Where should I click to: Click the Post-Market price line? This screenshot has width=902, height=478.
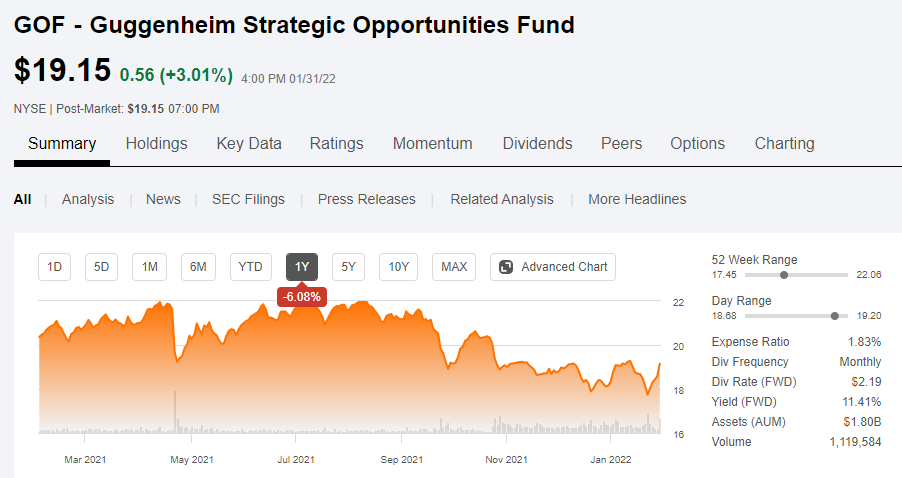pos(116,109)
